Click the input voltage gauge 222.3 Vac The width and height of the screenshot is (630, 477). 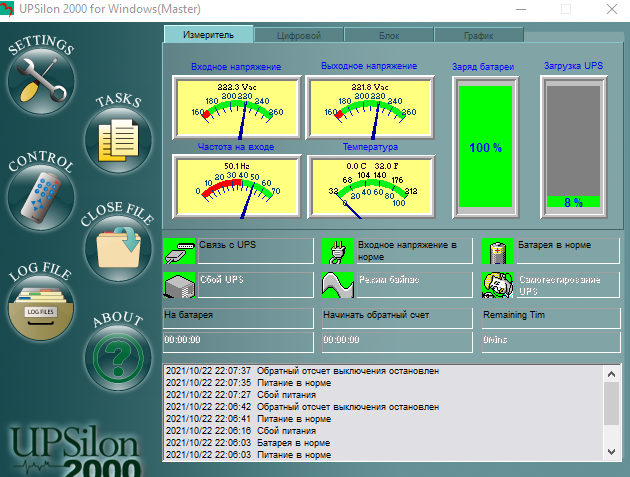click(x=237, y=107)
